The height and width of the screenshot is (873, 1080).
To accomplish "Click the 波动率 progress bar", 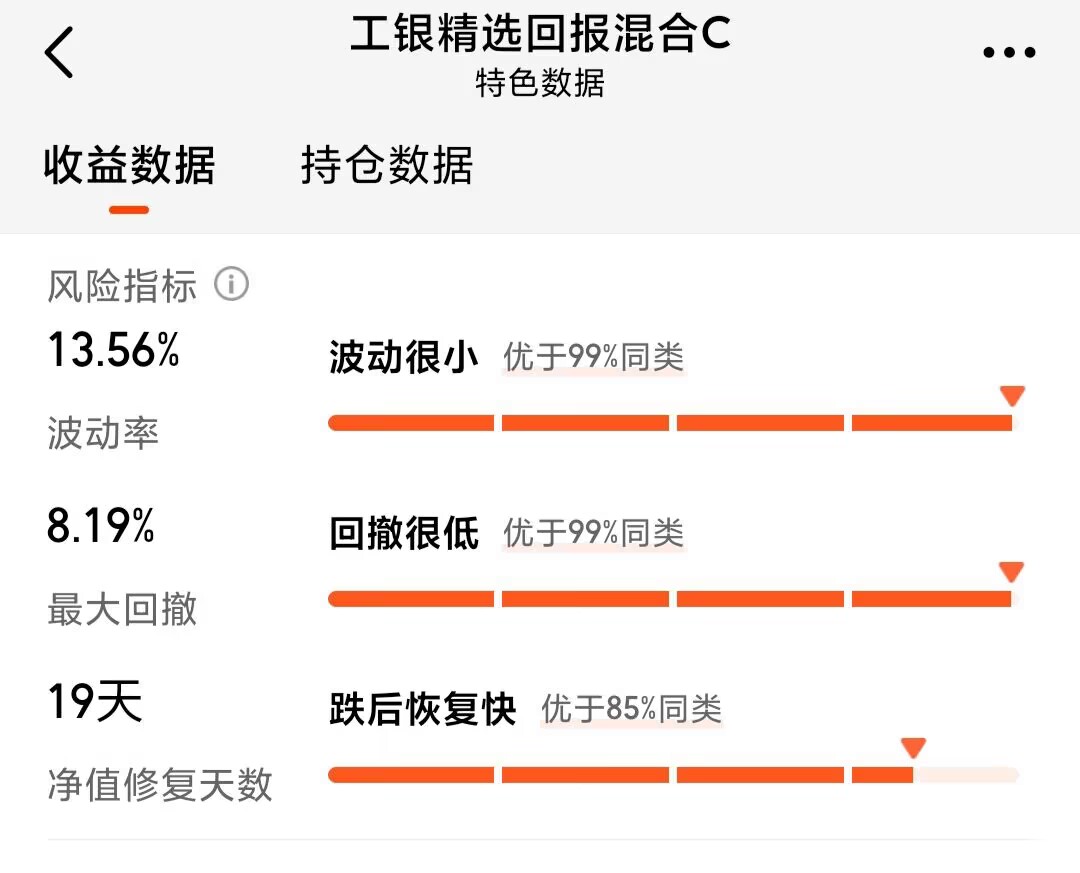I will (673, 423).
